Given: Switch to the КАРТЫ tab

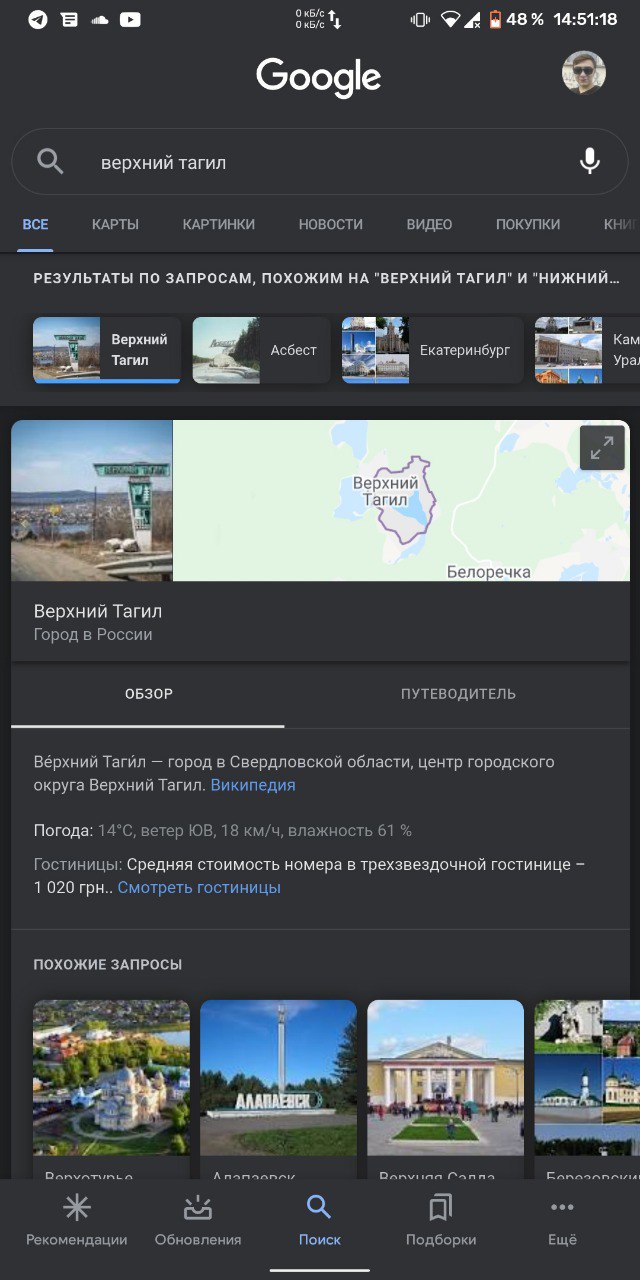Looking at the screenshot, I should pyautogui.click(x=115, y=224).
